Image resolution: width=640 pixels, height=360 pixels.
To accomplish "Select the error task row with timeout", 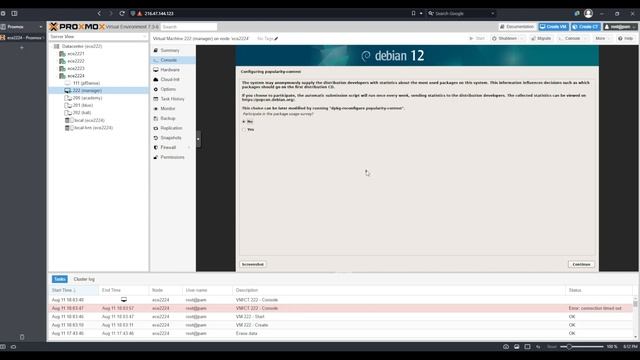I will tap(340, 308).
